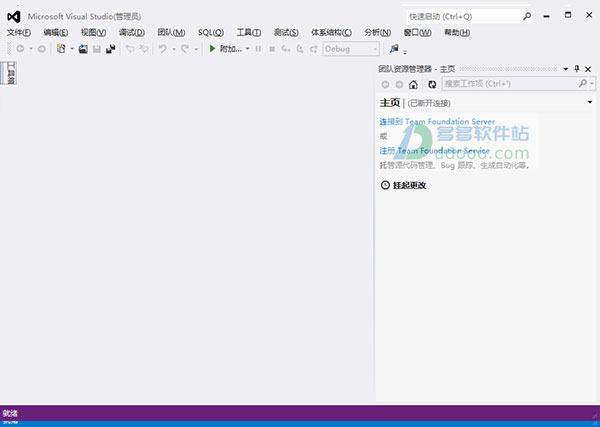Click the Navigate Backward toolbar icon

click(x=20, y=49)
